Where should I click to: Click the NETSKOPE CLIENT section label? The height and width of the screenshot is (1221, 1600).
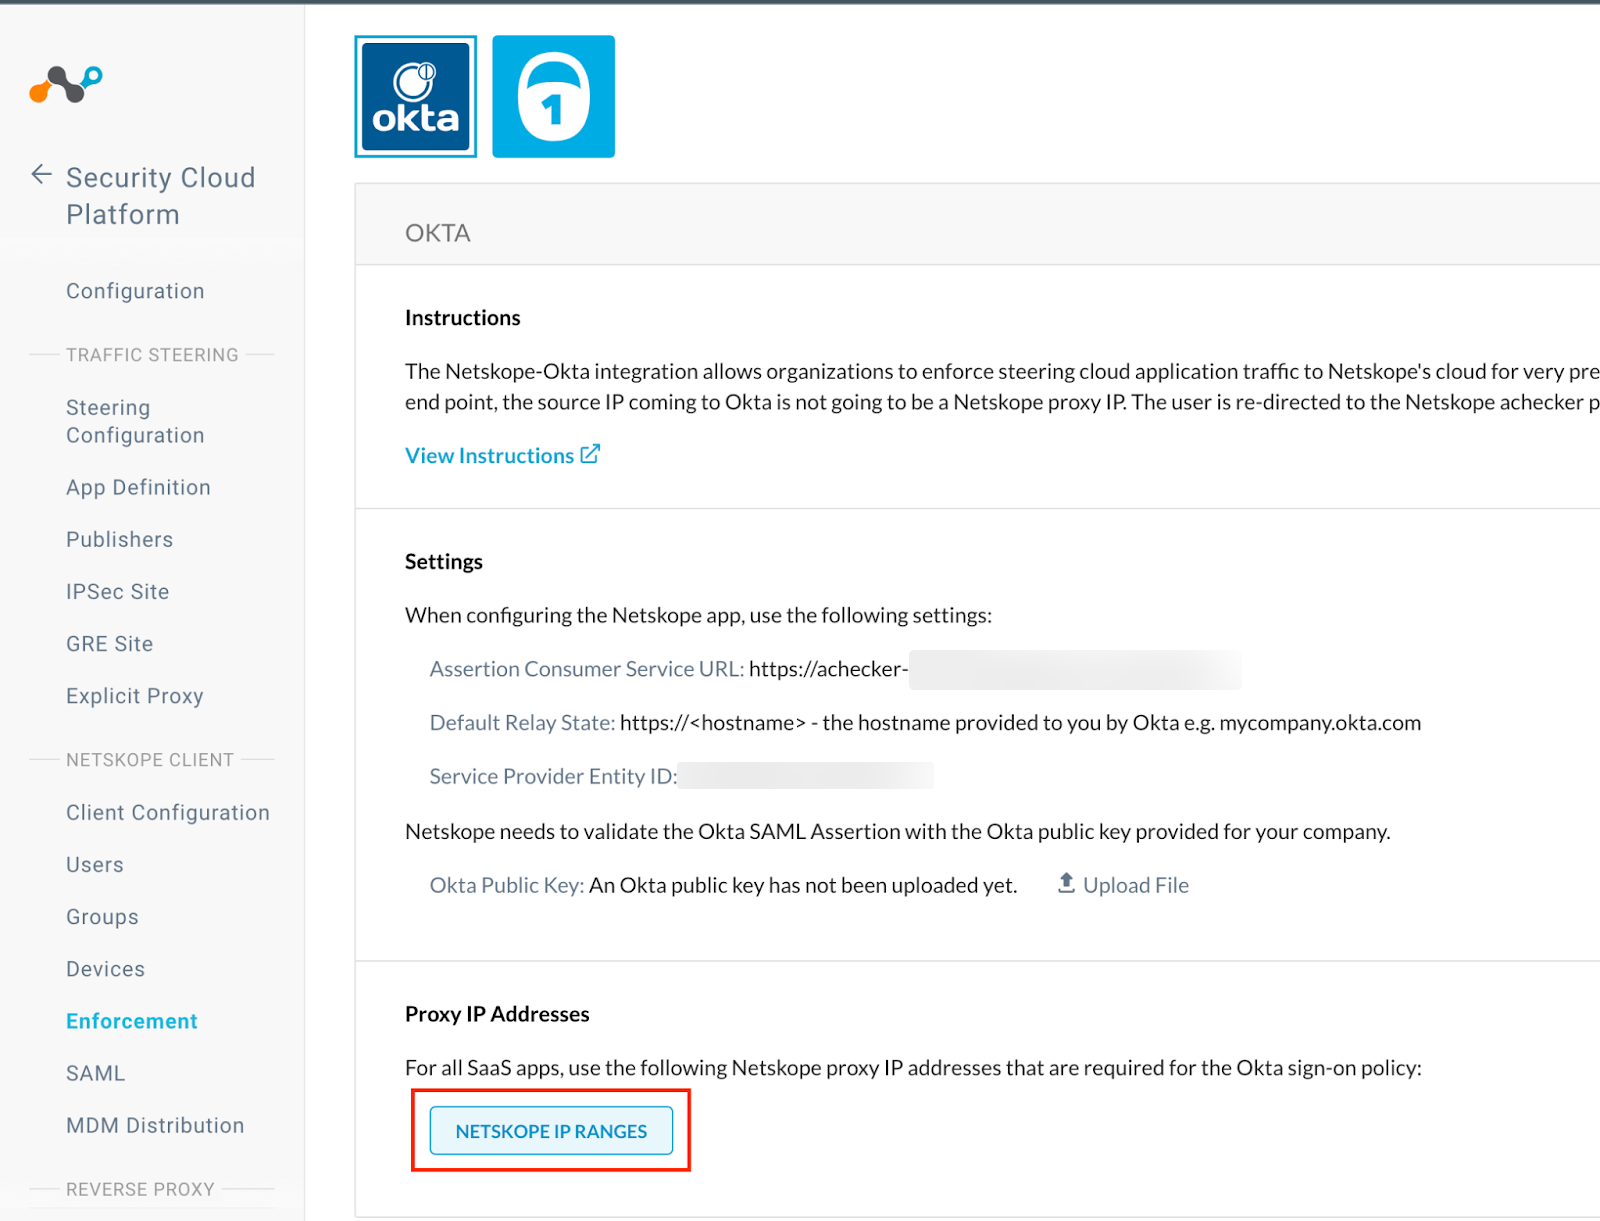point(150,760)
